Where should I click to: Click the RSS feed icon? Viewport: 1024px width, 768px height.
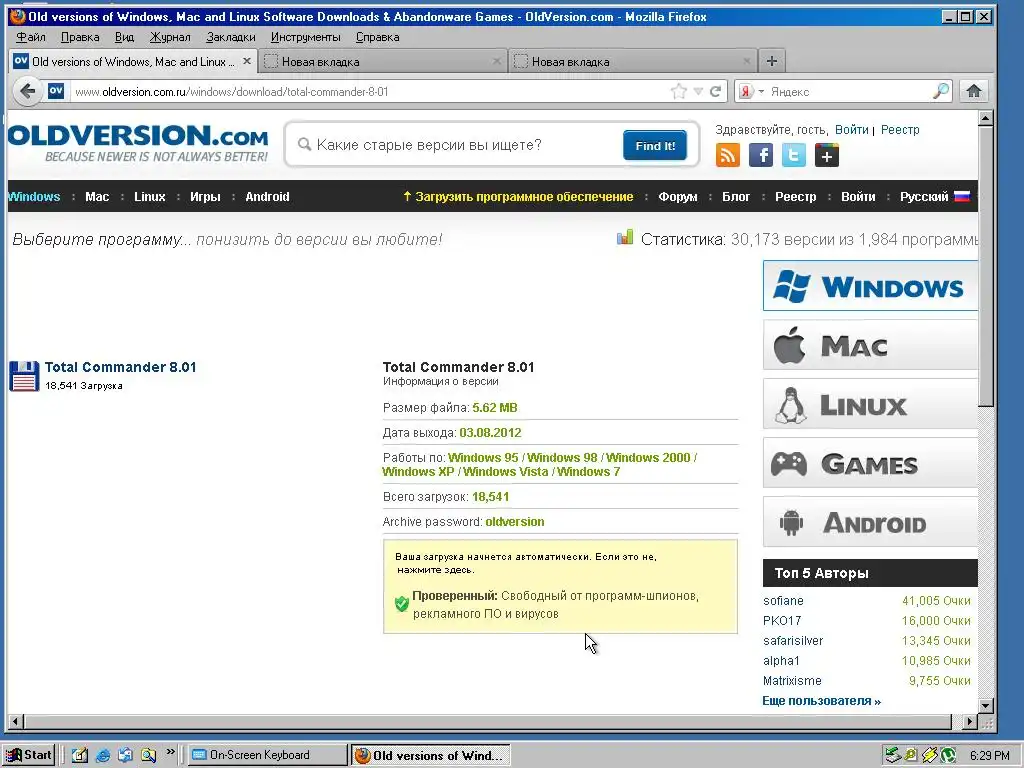click(x=728, y=155)
